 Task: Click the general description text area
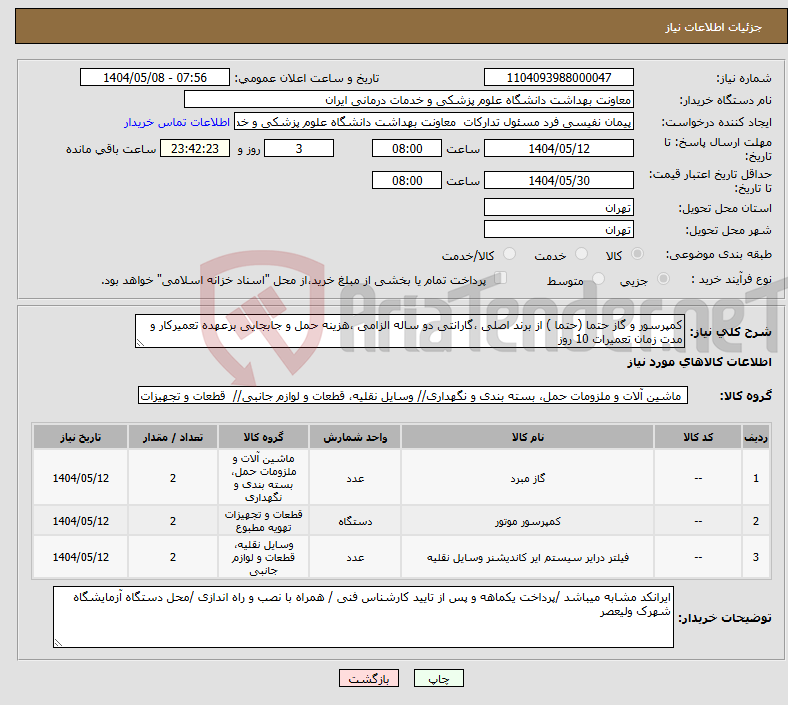tap(410, 331)
